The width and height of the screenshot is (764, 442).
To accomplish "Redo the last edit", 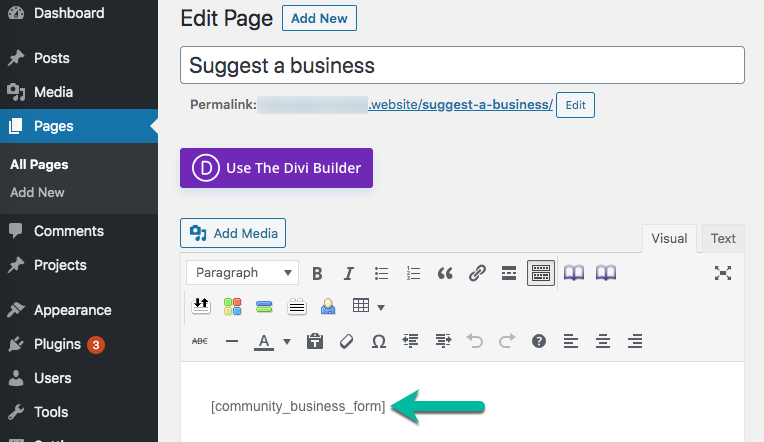I will [507, 341].
